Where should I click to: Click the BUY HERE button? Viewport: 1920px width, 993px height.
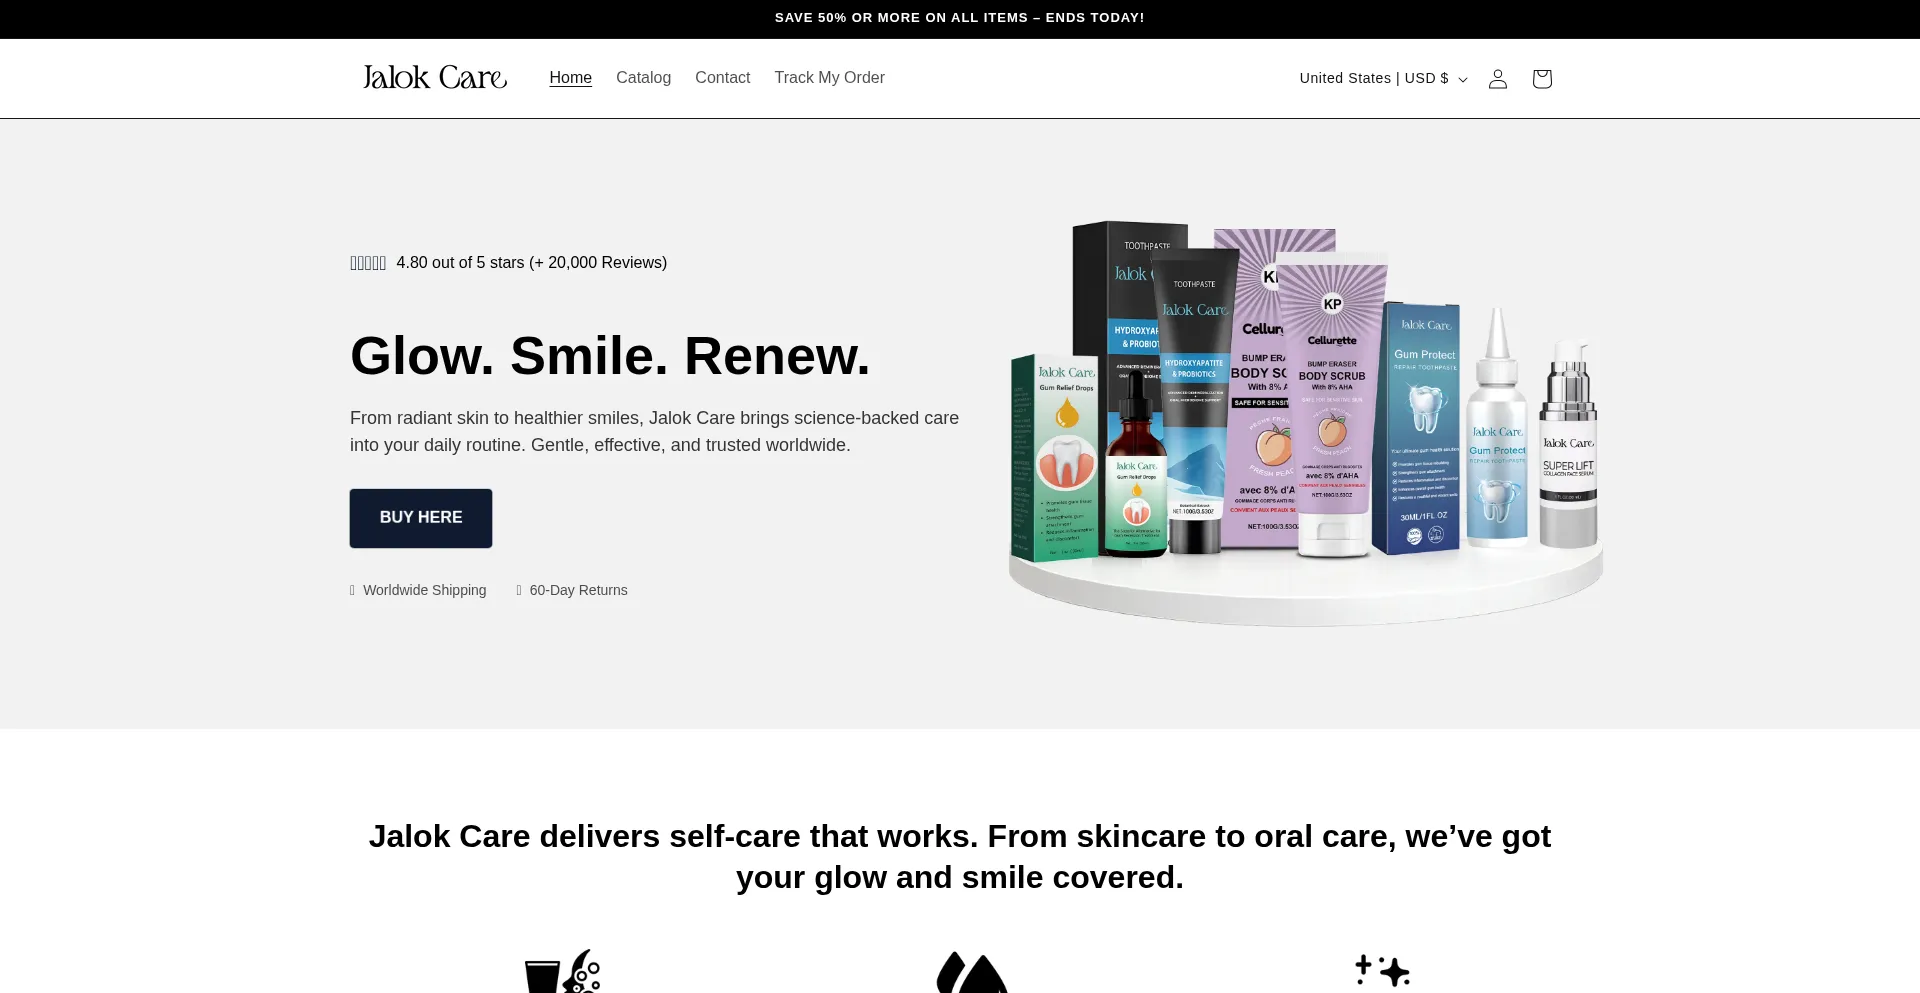[421, 518]
